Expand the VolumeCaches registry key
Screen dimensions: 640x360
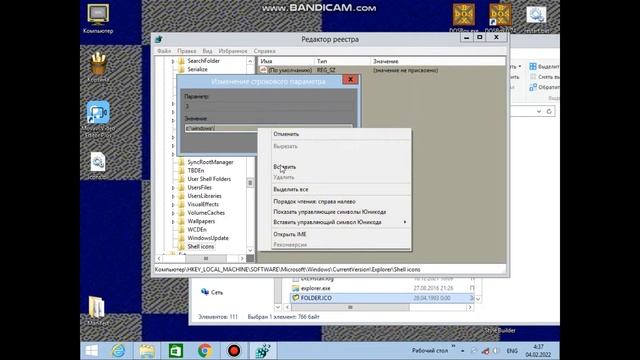point(173,213)
